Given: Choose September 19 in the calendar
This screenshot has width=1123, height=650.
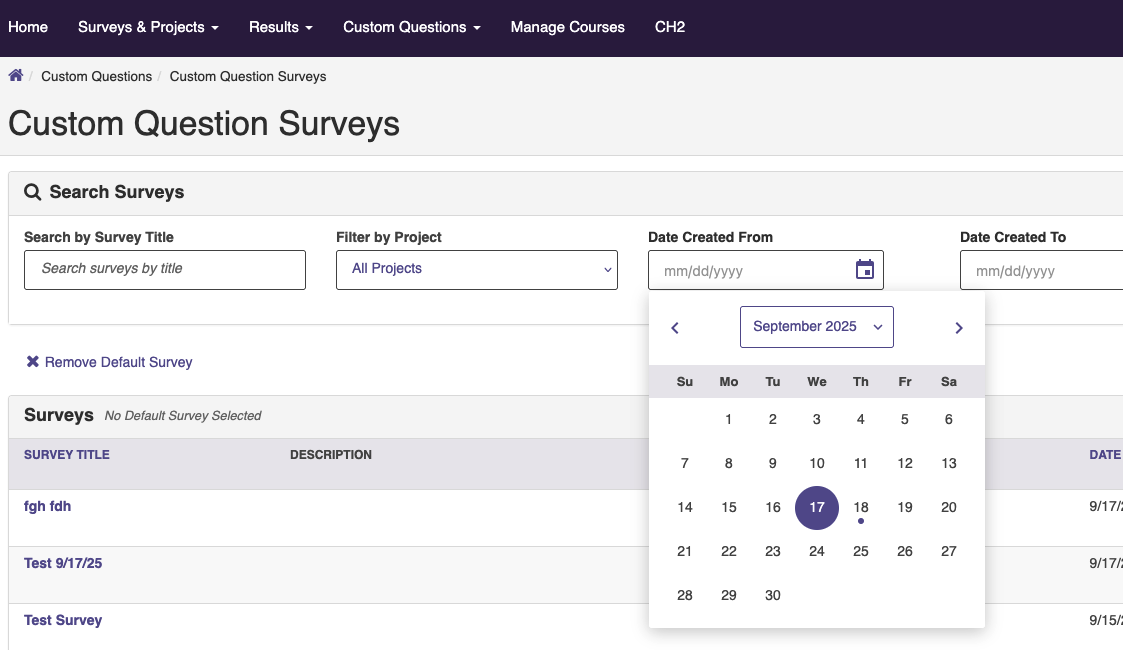Looking at the screenshot, I should (905, 508).
